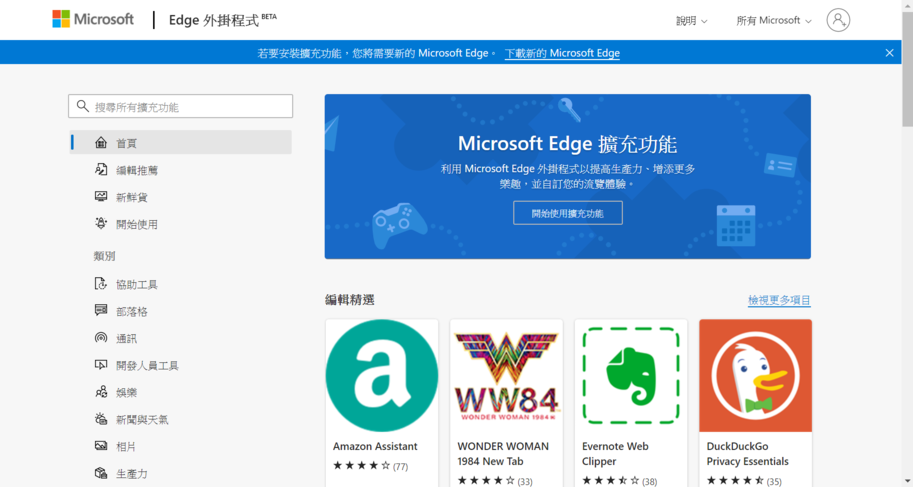The image size is (913, 487).
Task: Click the 開始使用 lightbulb icon
Action: tap(101, 224)
